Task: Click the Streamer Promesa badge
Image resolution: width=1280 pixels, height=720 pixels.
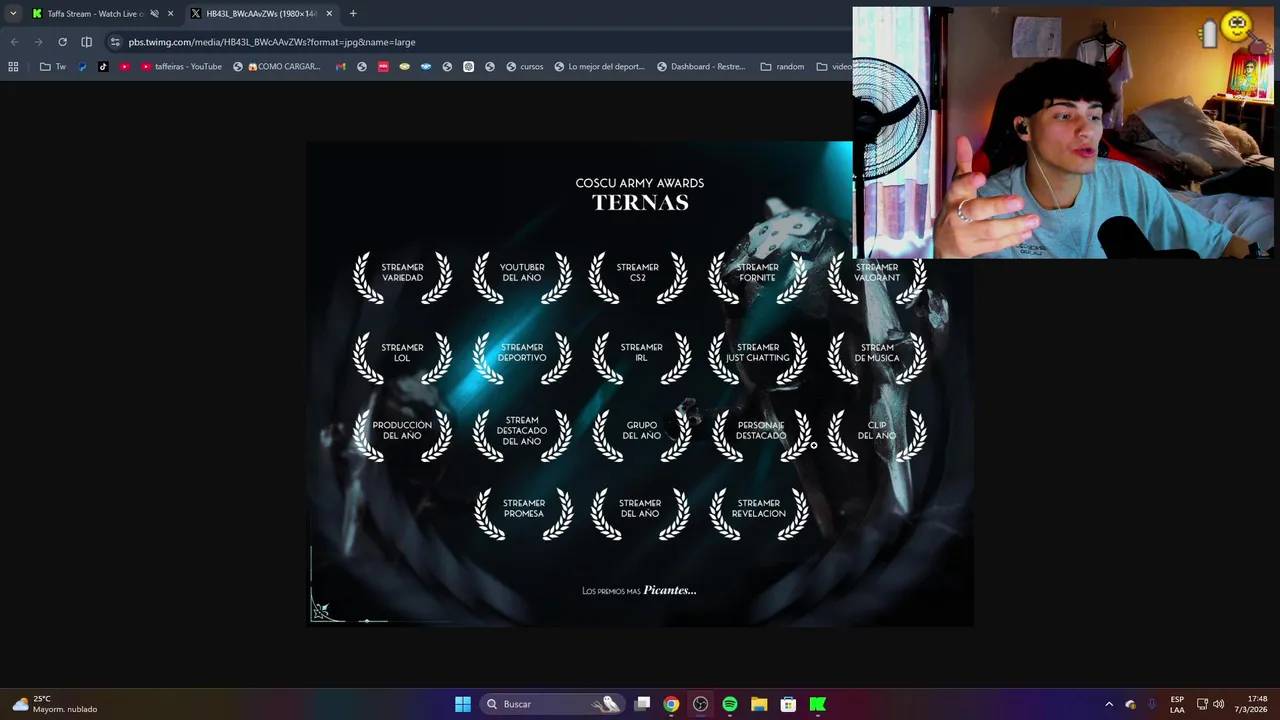Action: (524, 513)
